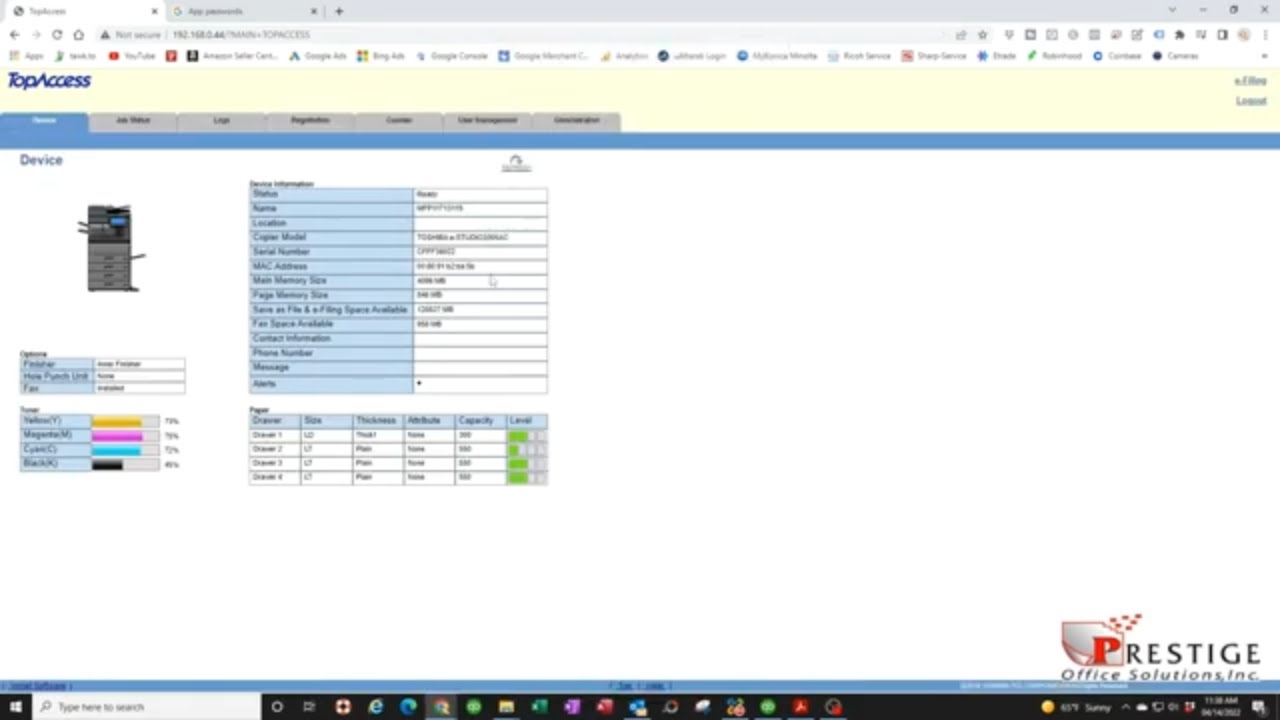This screenshot has height=720, width=1280.
Task: Open the Cameras bookmark
Action: pos(1175,56)
